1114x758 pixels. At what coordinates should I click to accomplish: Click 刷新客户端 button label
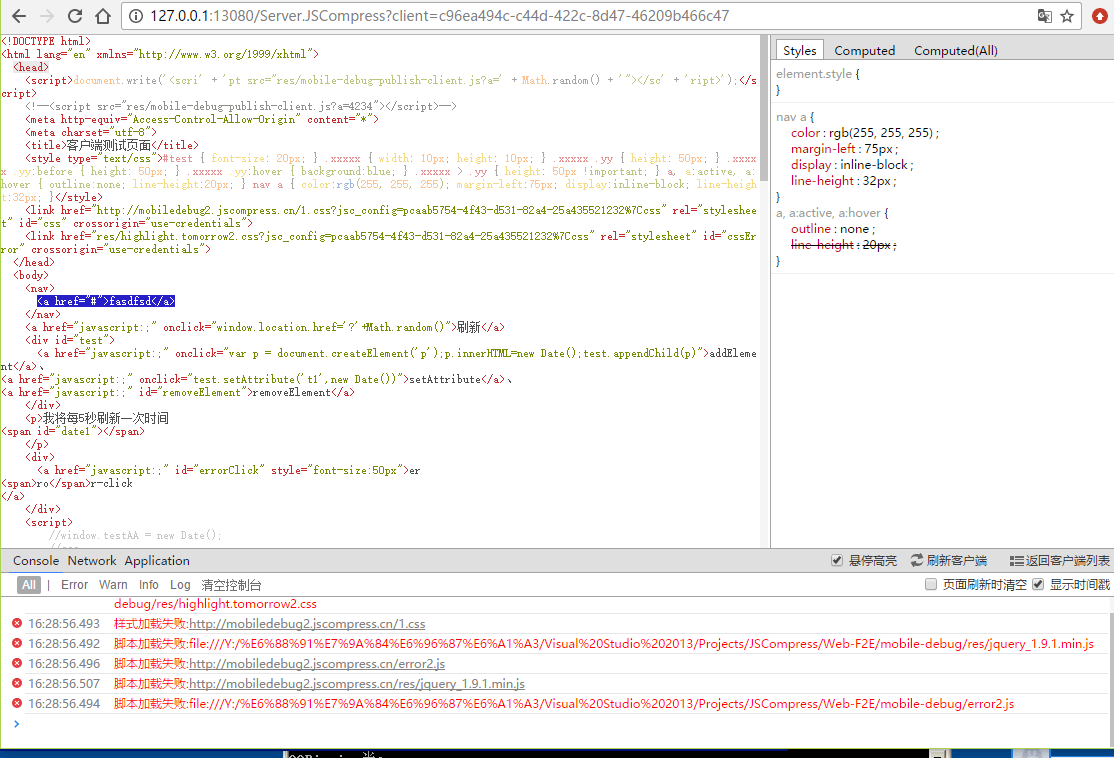click(x=956, y=561)
